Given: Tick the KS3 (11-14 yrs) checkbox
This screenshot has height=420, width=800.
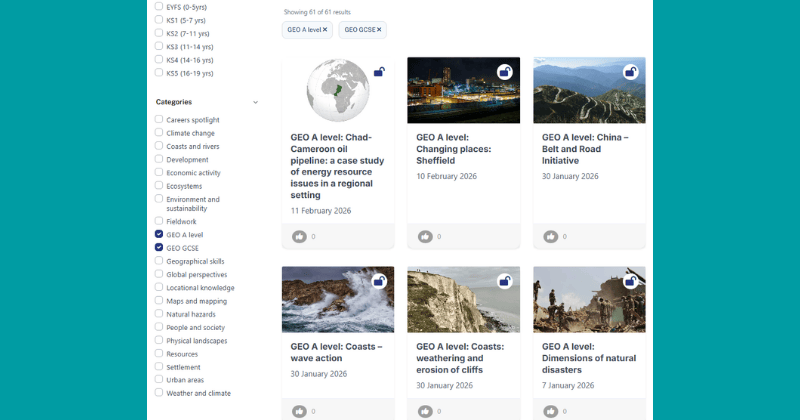Looking at the screenshot, I should pyautogui.click(x=159, y=46).
